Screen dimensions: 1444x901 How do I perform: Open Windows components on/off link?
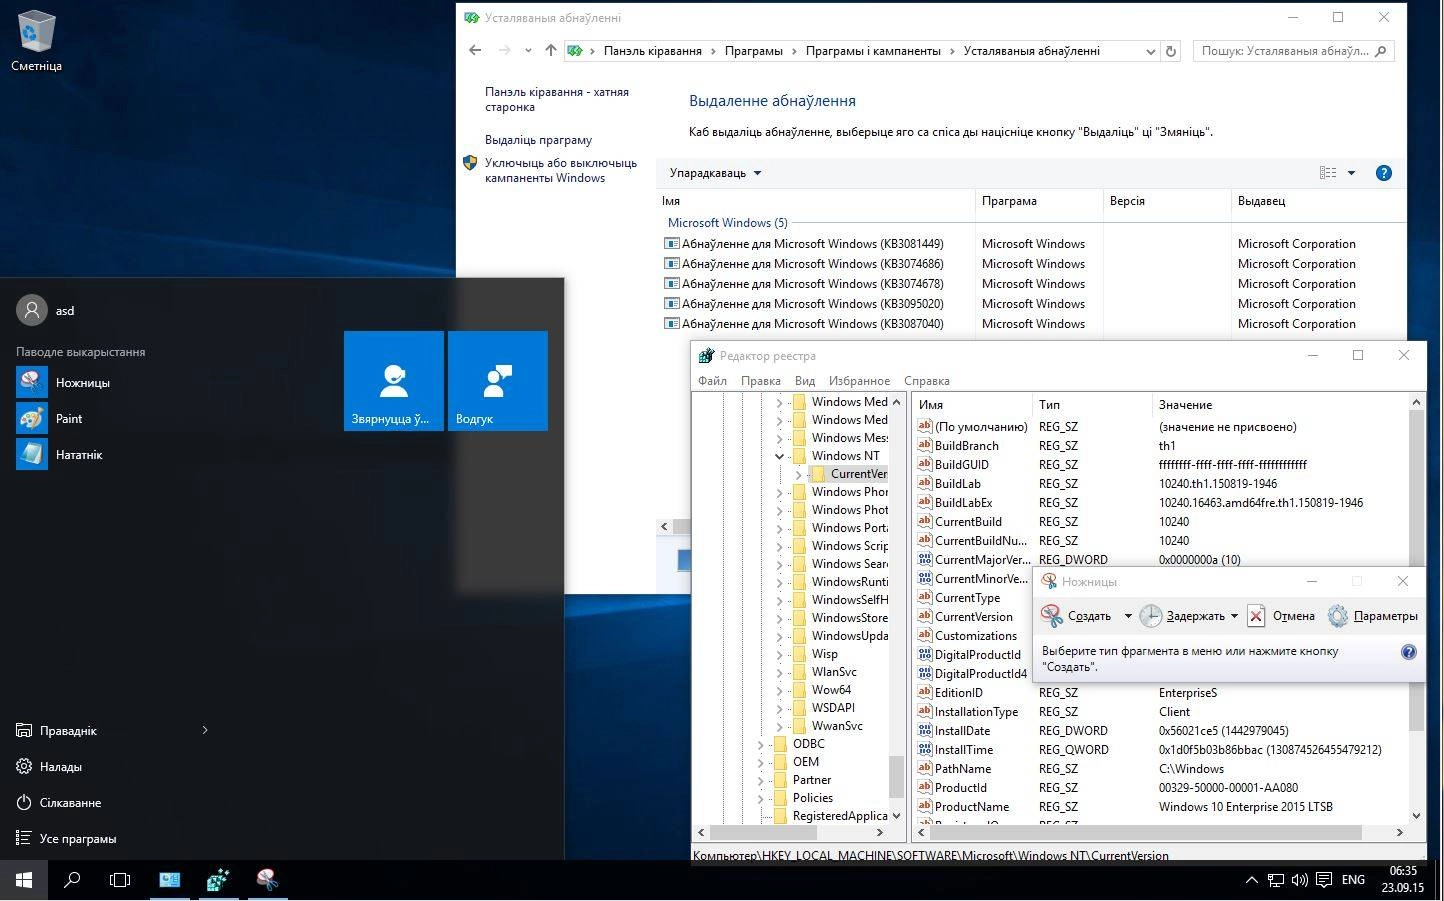(x=560, y=170)
